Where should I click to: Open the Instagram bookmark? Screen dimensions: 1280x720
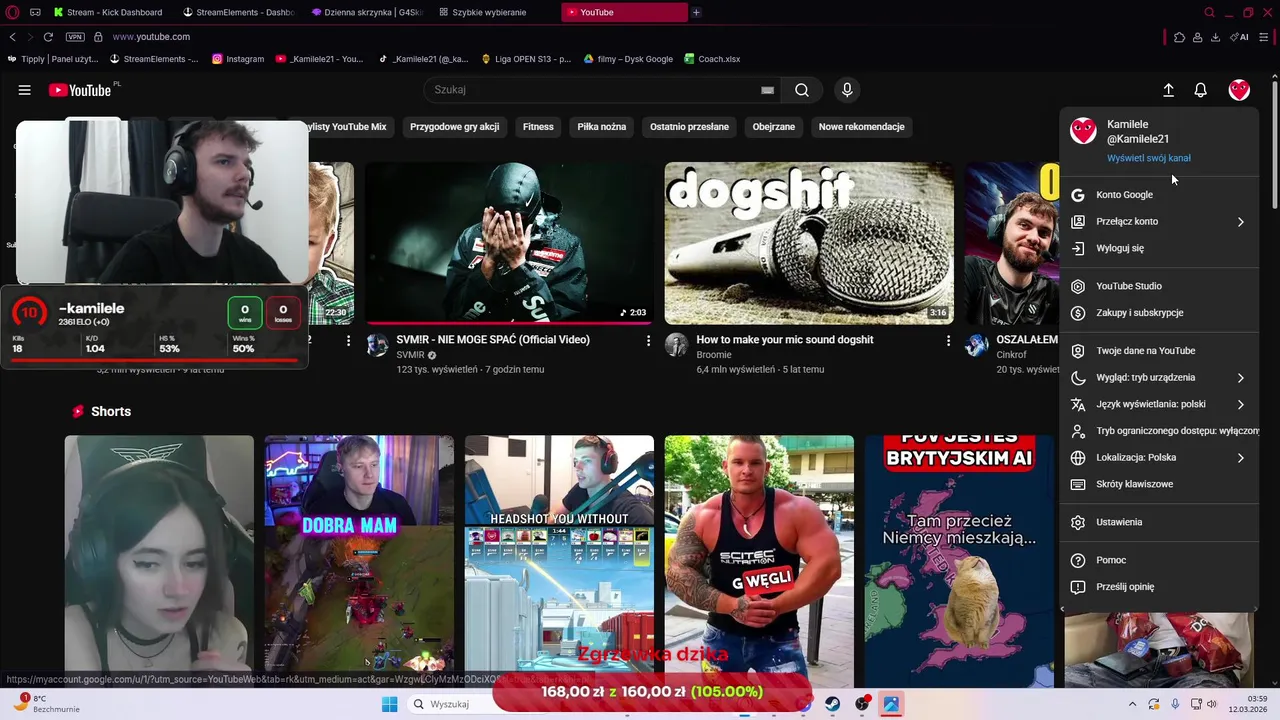(238, 59)
